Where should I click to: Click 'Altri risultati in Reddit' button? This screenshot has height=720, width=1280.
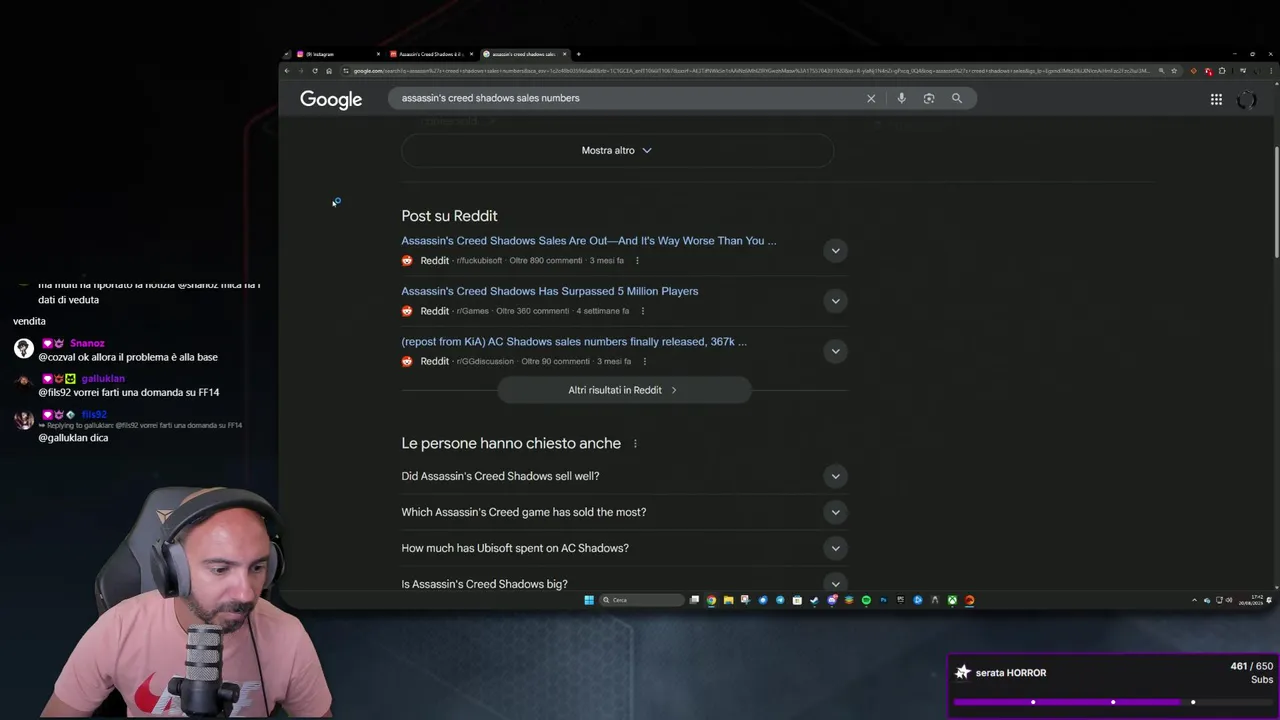623,390
